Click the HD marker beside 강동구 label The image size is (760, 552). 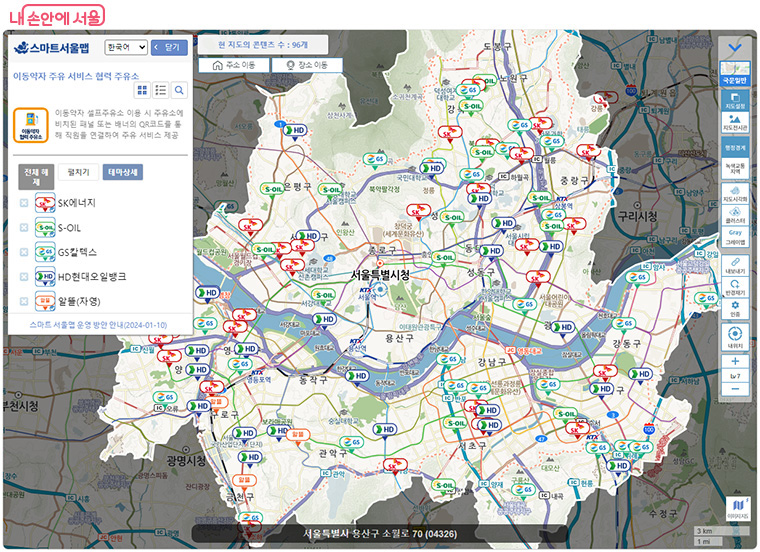click(x=640, y=375)
